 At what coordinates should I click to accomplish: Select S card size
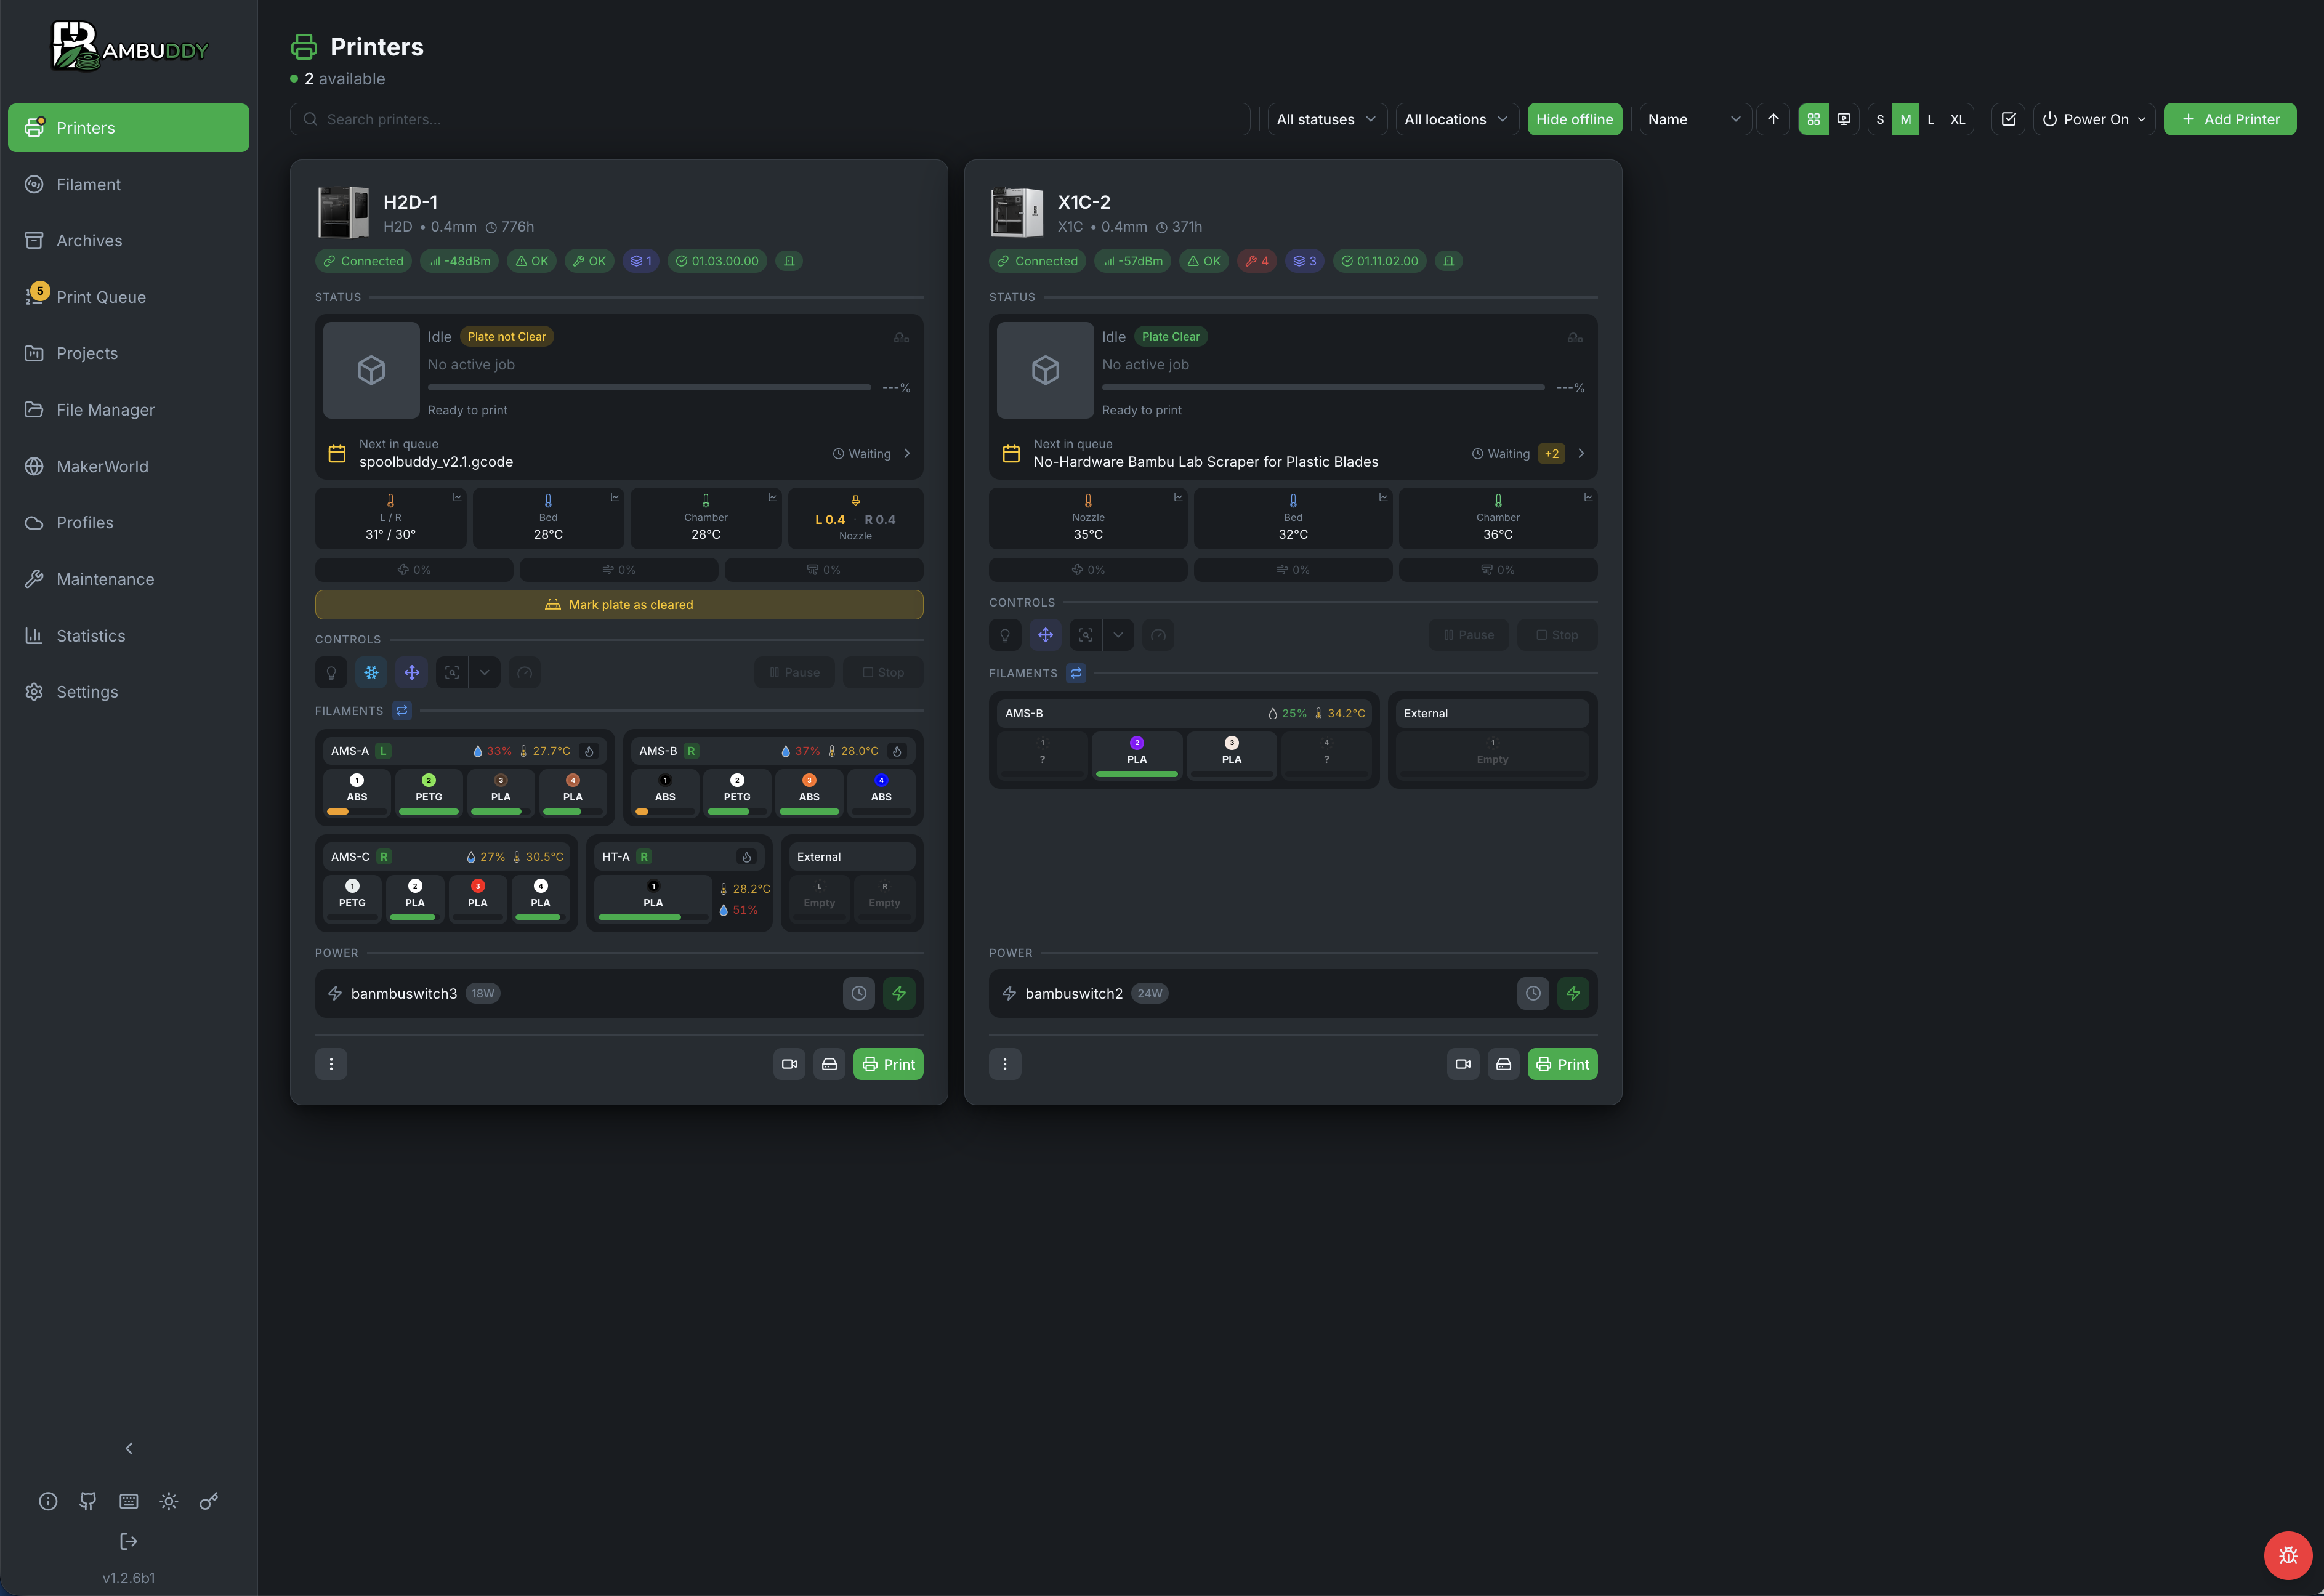pos(1880,119)
